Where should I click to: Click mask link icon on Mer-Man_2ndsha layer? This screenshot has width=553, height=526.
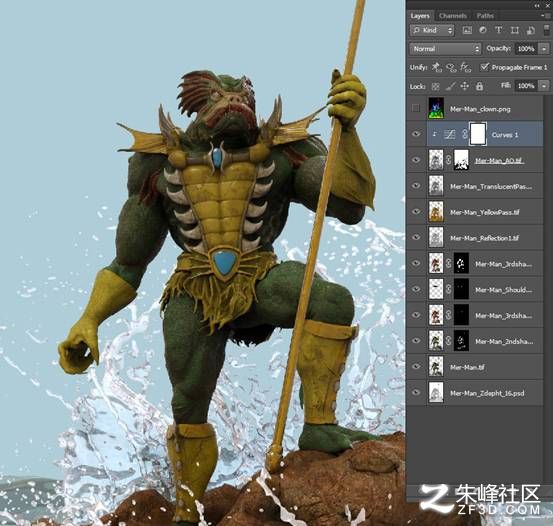point(449,341)
